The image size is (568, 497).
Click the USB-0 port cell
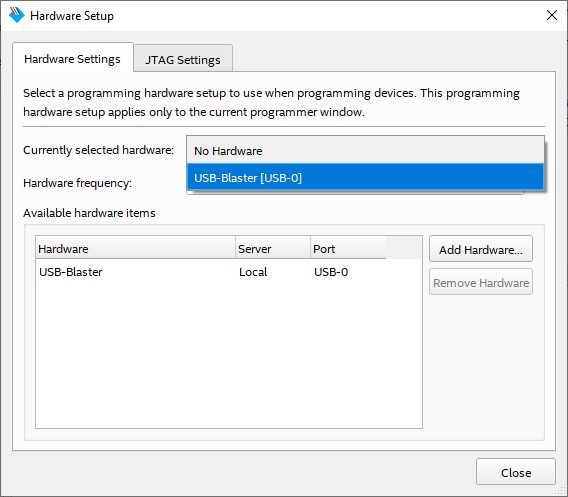(331, 272)
